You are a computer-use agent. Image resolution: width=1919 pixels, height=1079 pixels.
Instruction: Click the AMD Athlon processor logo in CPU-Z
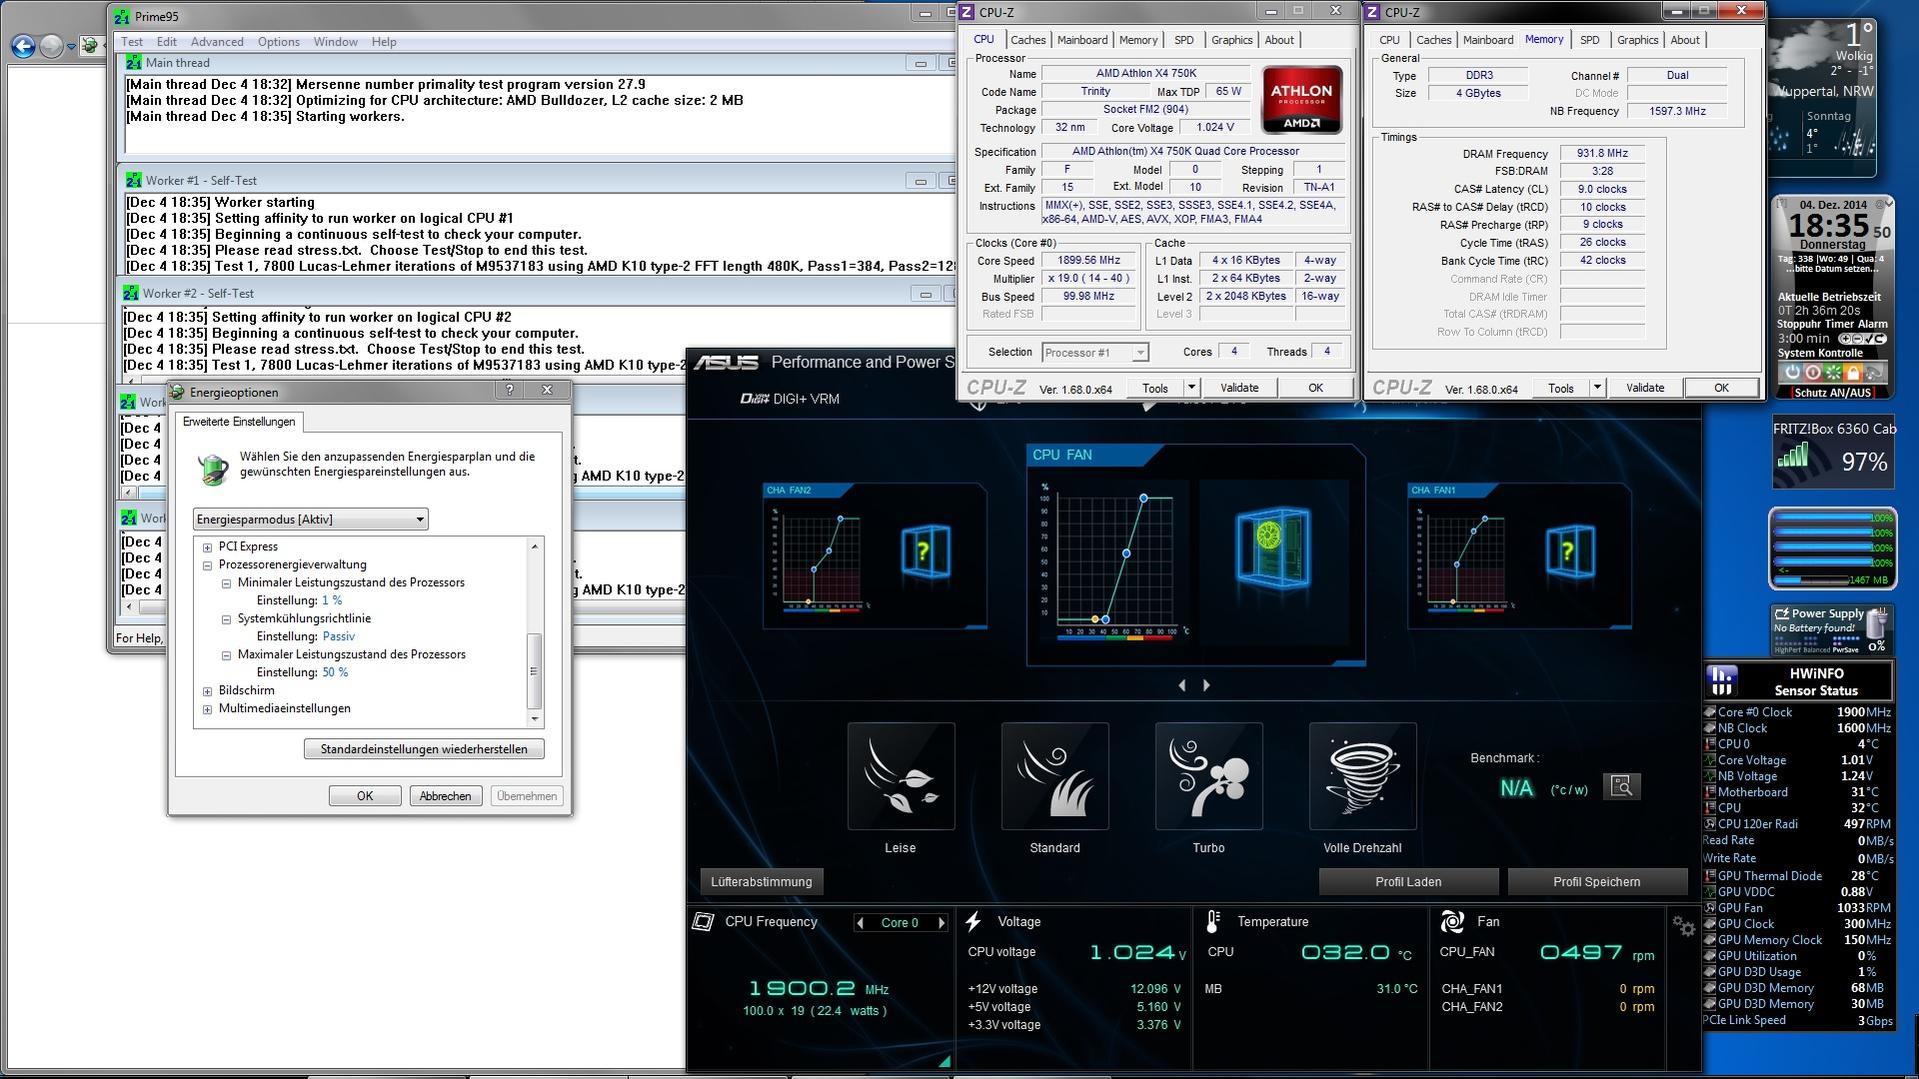1301,100
